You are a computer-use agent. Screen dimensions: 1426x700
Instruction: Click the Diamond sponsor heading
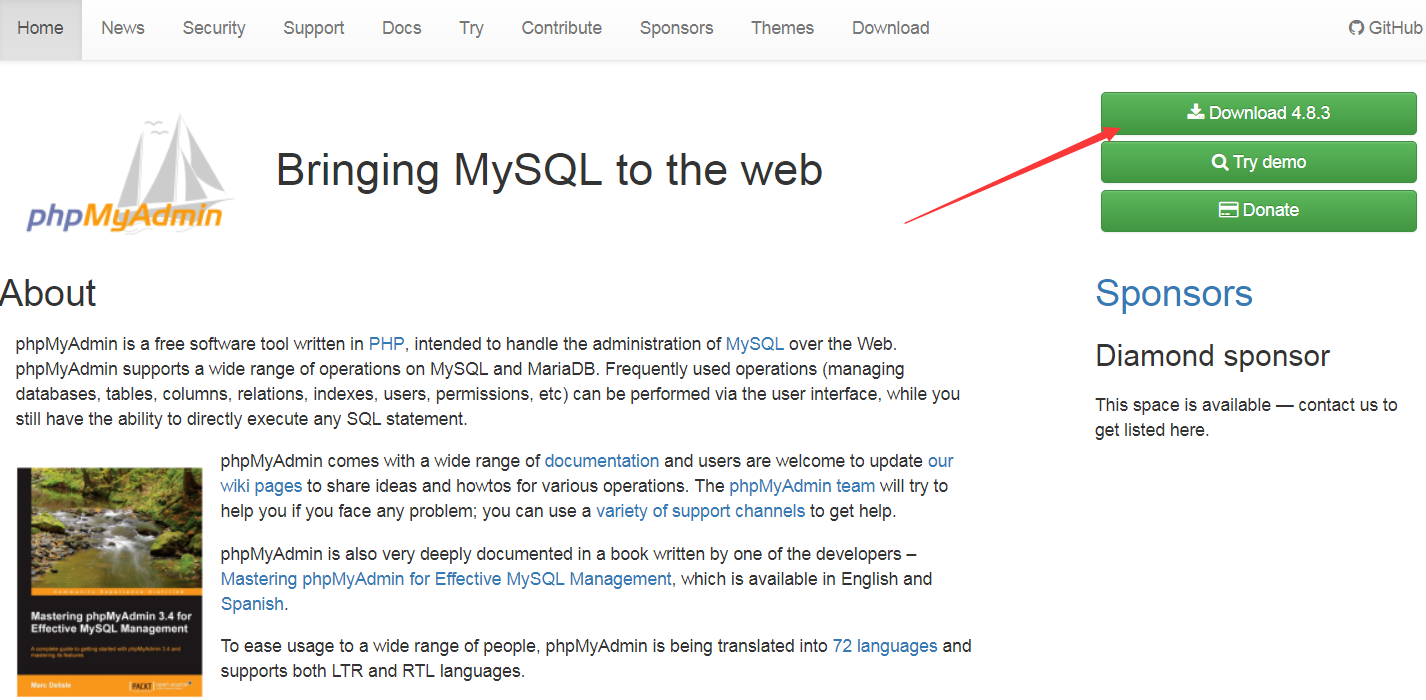1213,356
